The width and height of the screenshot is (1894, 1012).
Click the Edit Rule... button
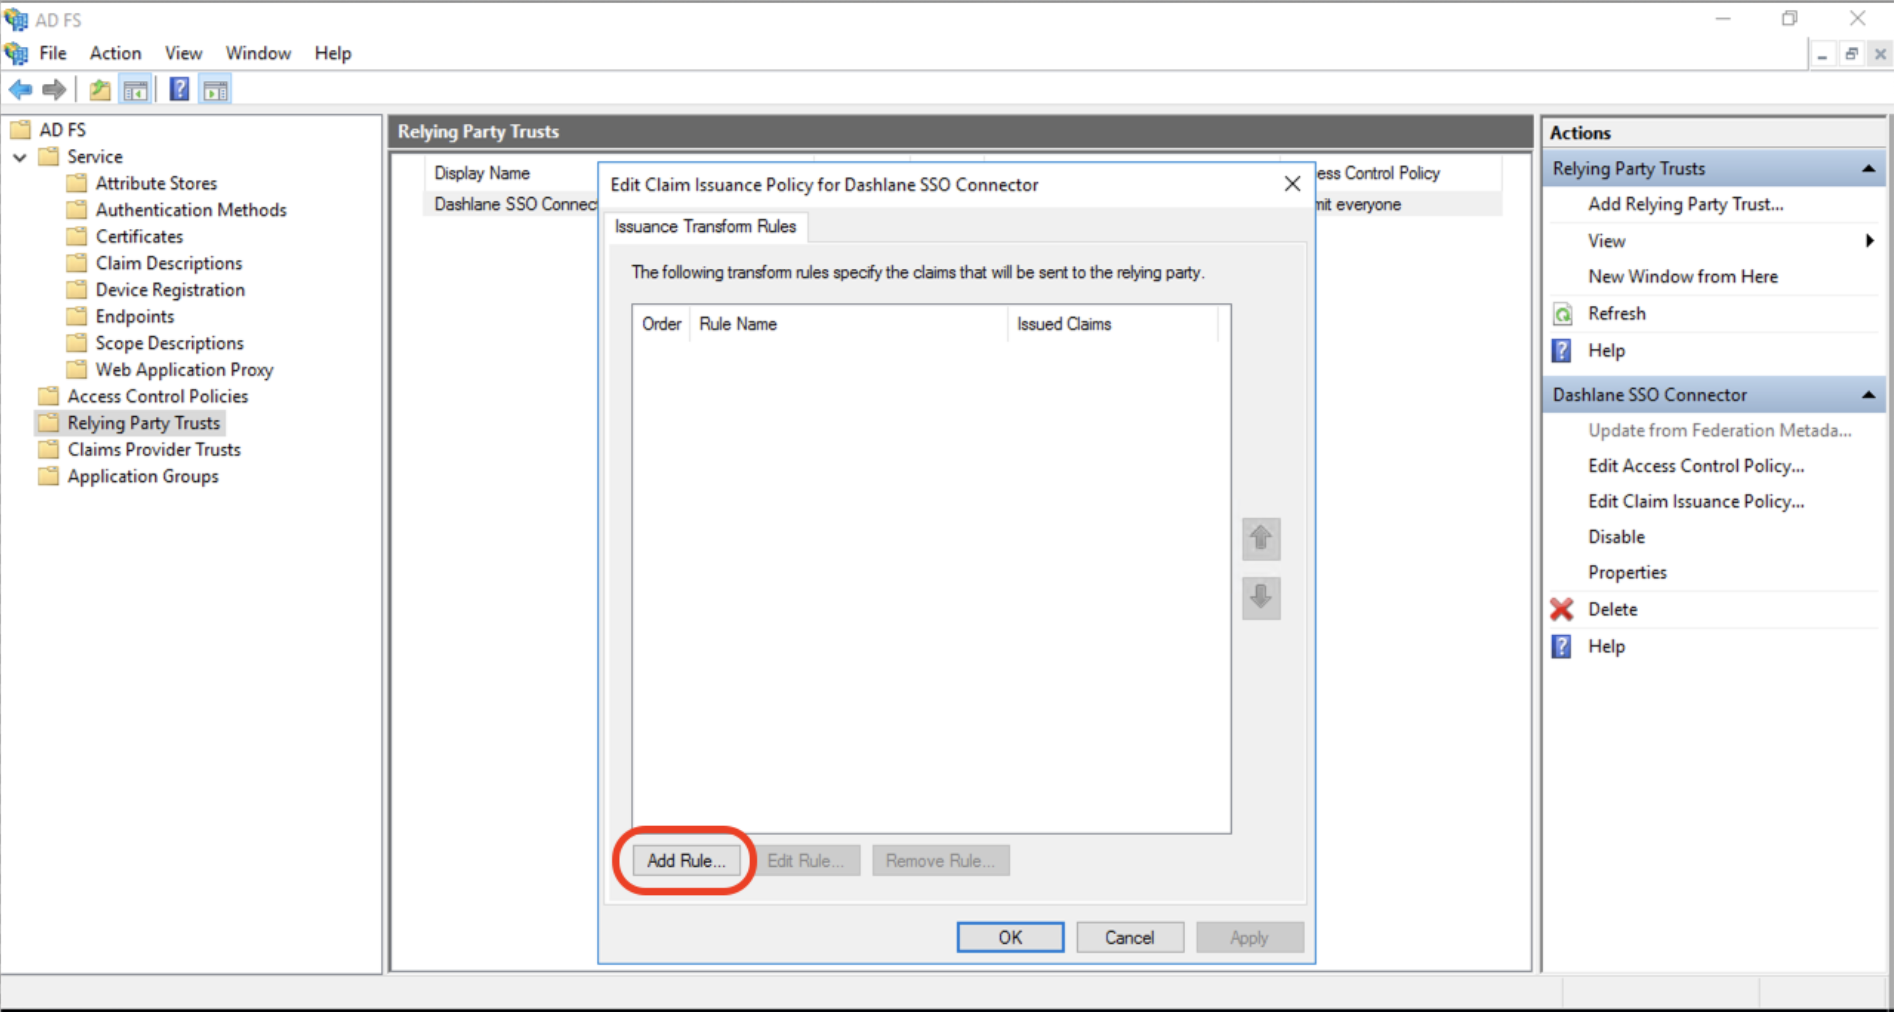[806, 861]
